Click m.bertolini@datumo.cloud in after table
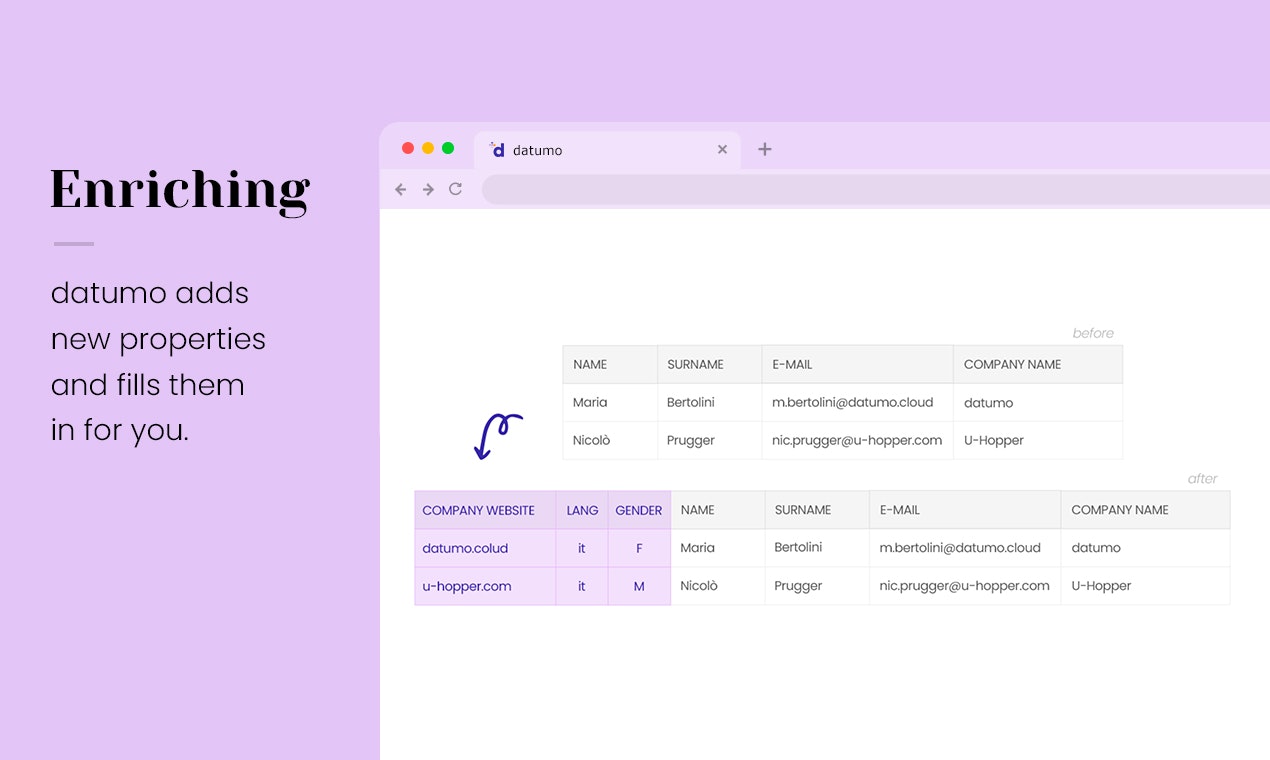 click(965, 548)
